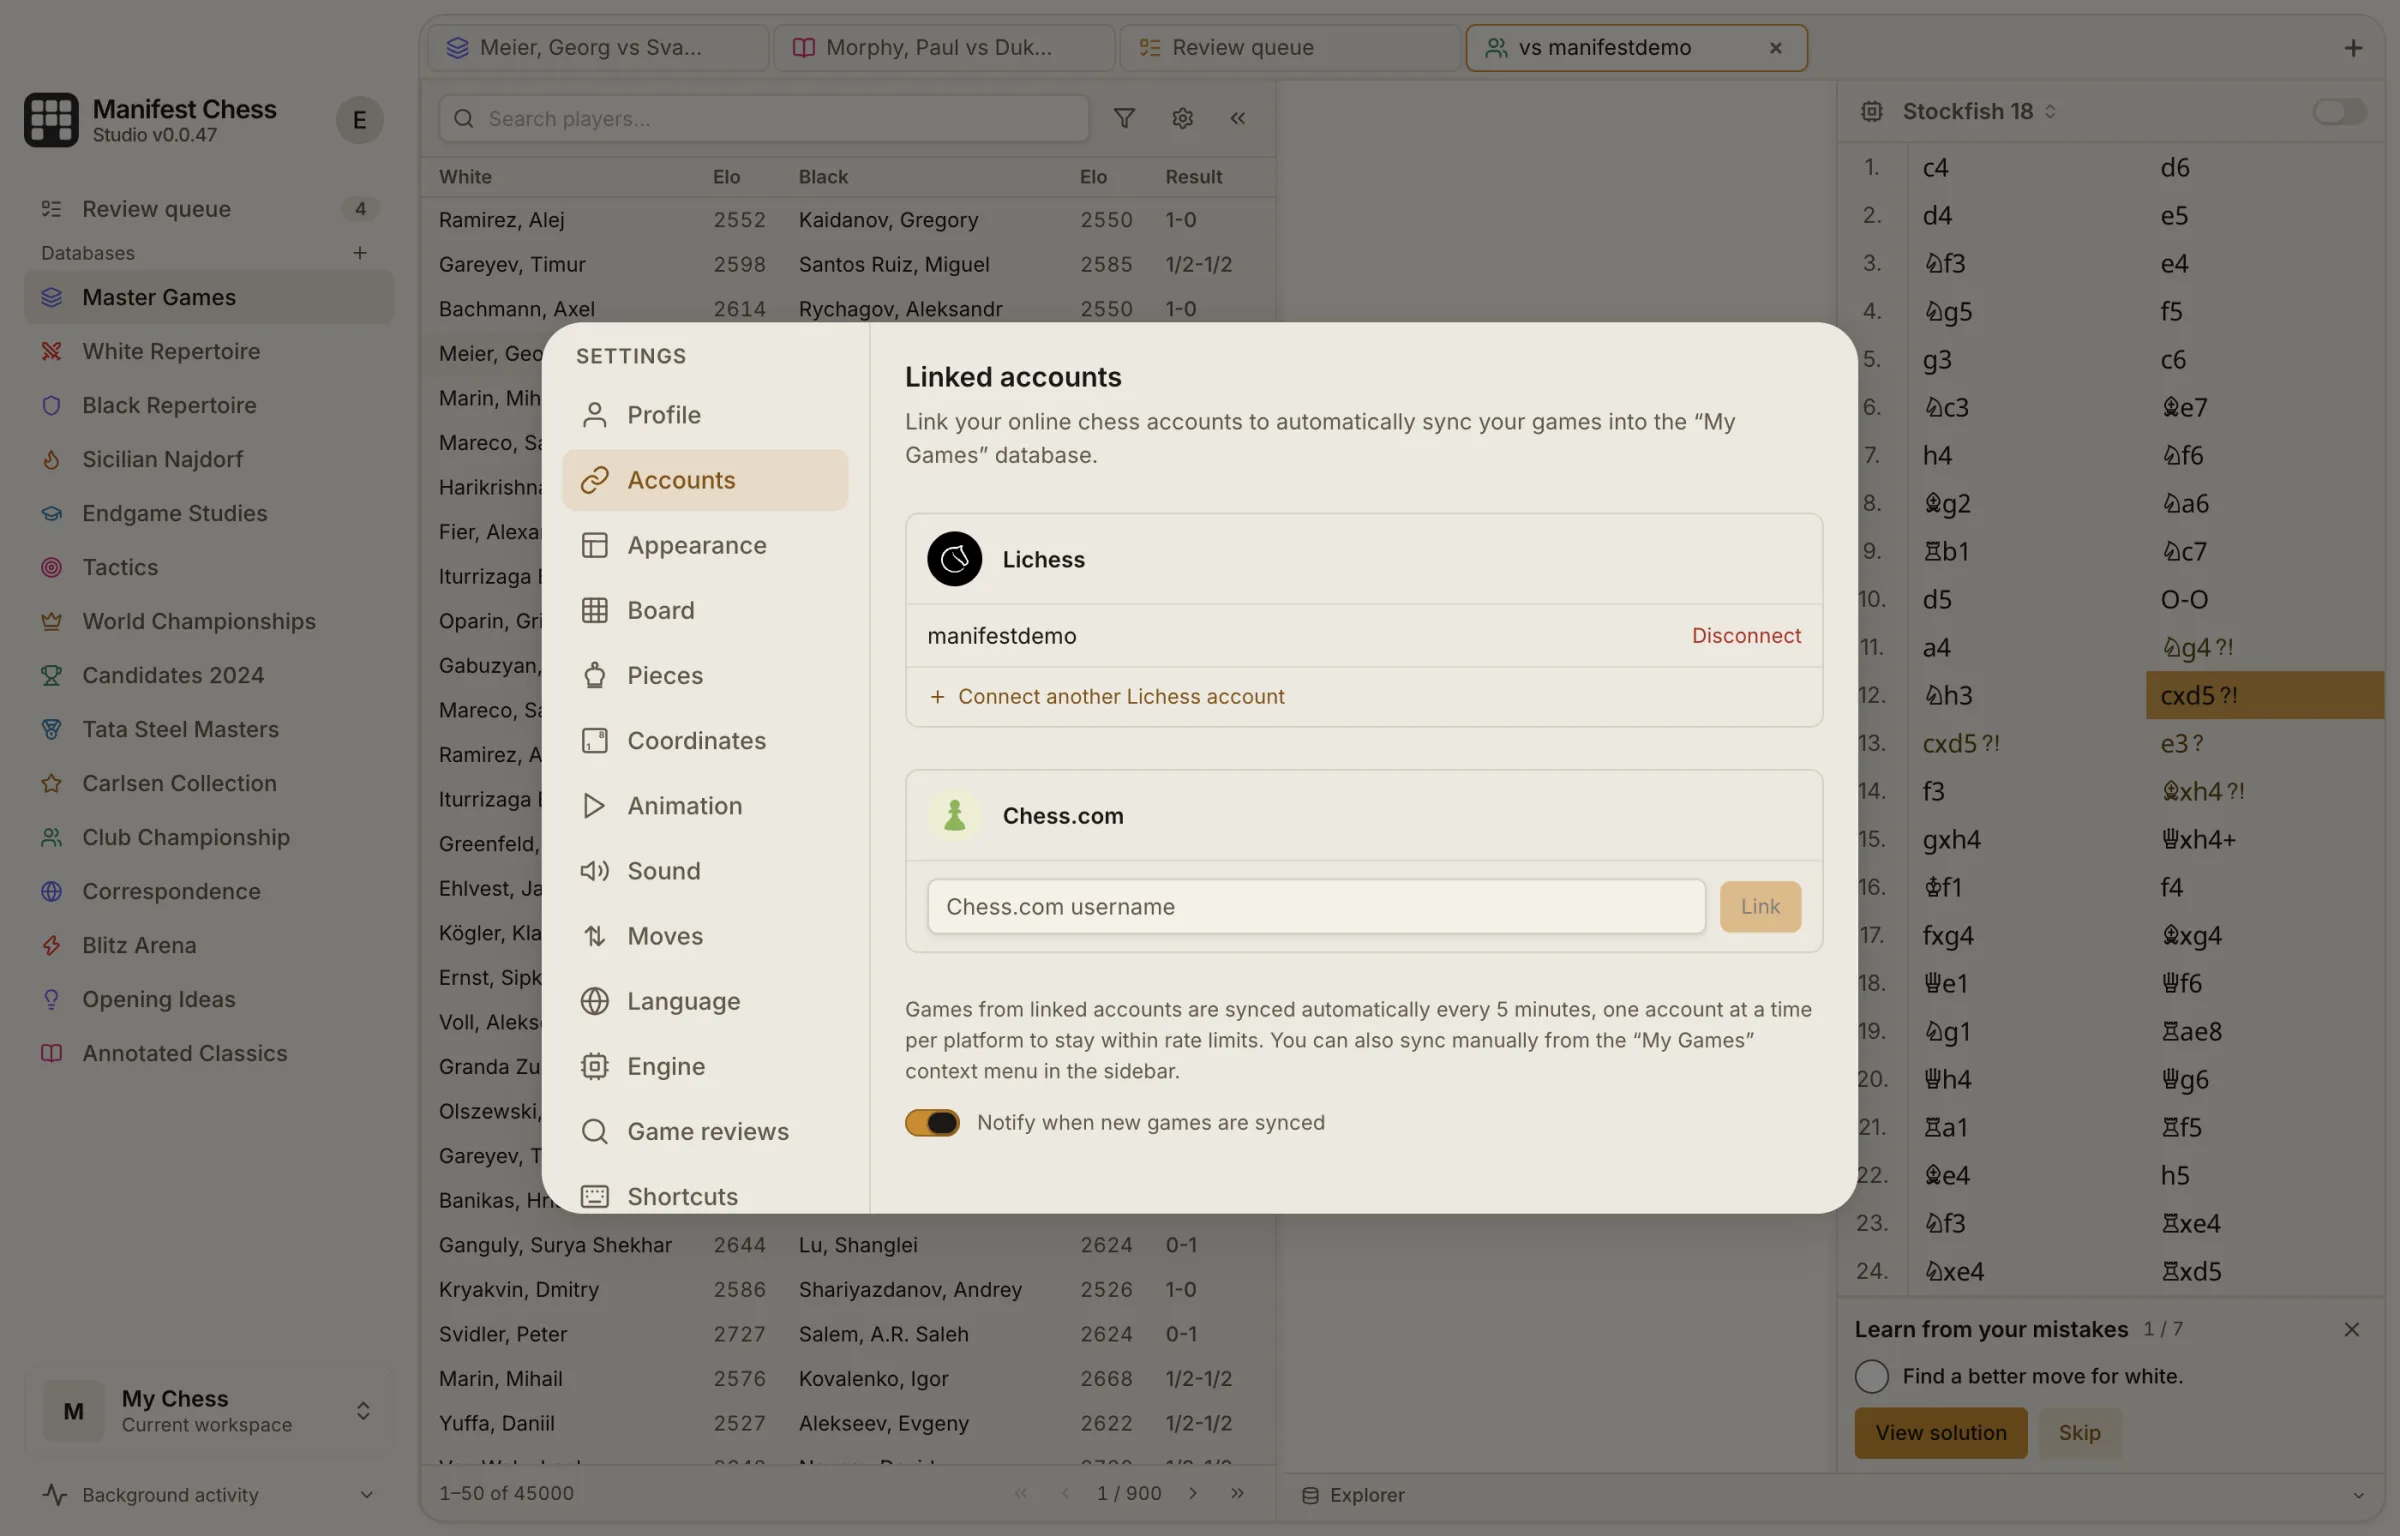Open the Blitz Arena database
Viewport: 2400px width, 1536px height.
click(x=209, y=945)
